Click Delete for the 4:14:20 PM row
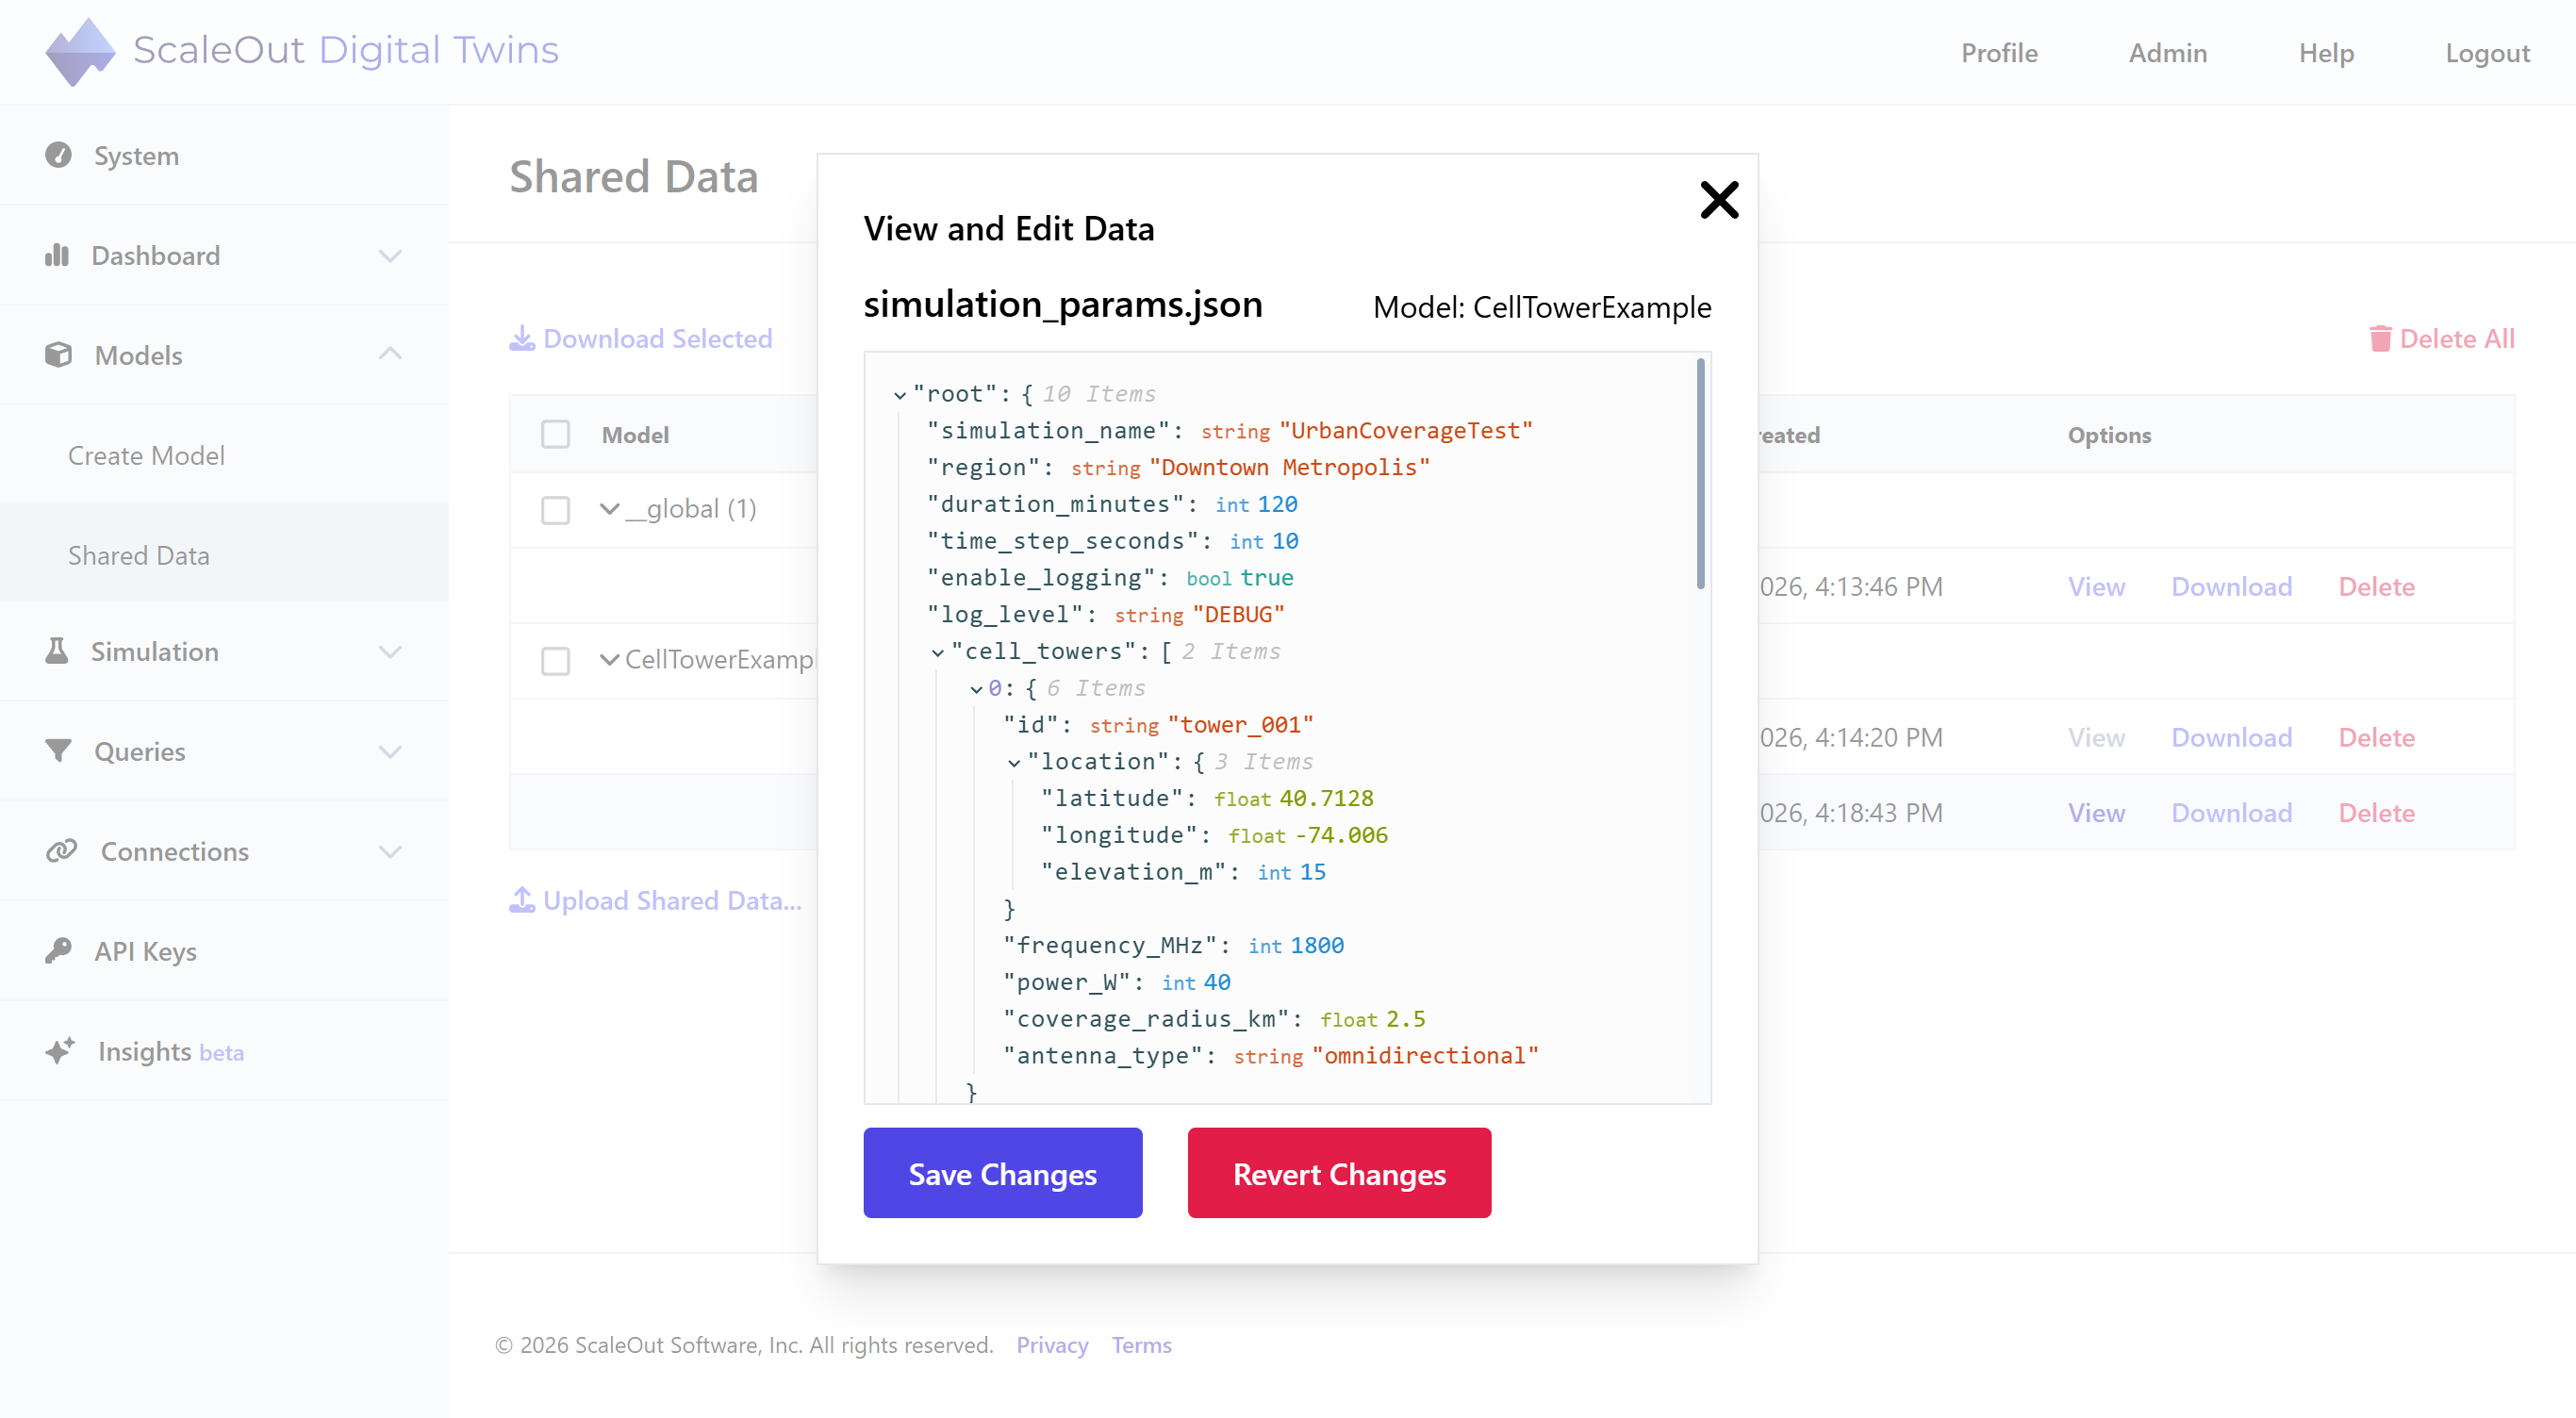Image resolution: width=2576 pixels, height=1418 pixels. click(x=2376, y=738)
